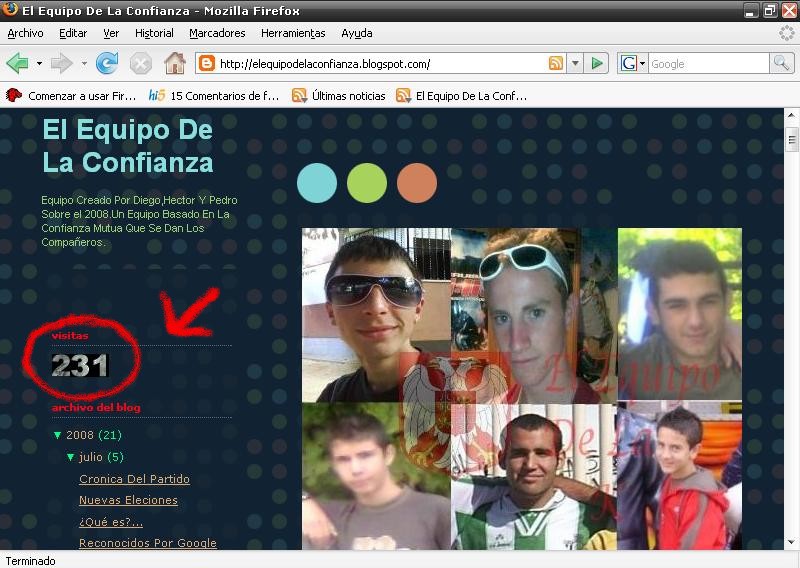Click the Terminado status bar text

[x=31, y=561]
